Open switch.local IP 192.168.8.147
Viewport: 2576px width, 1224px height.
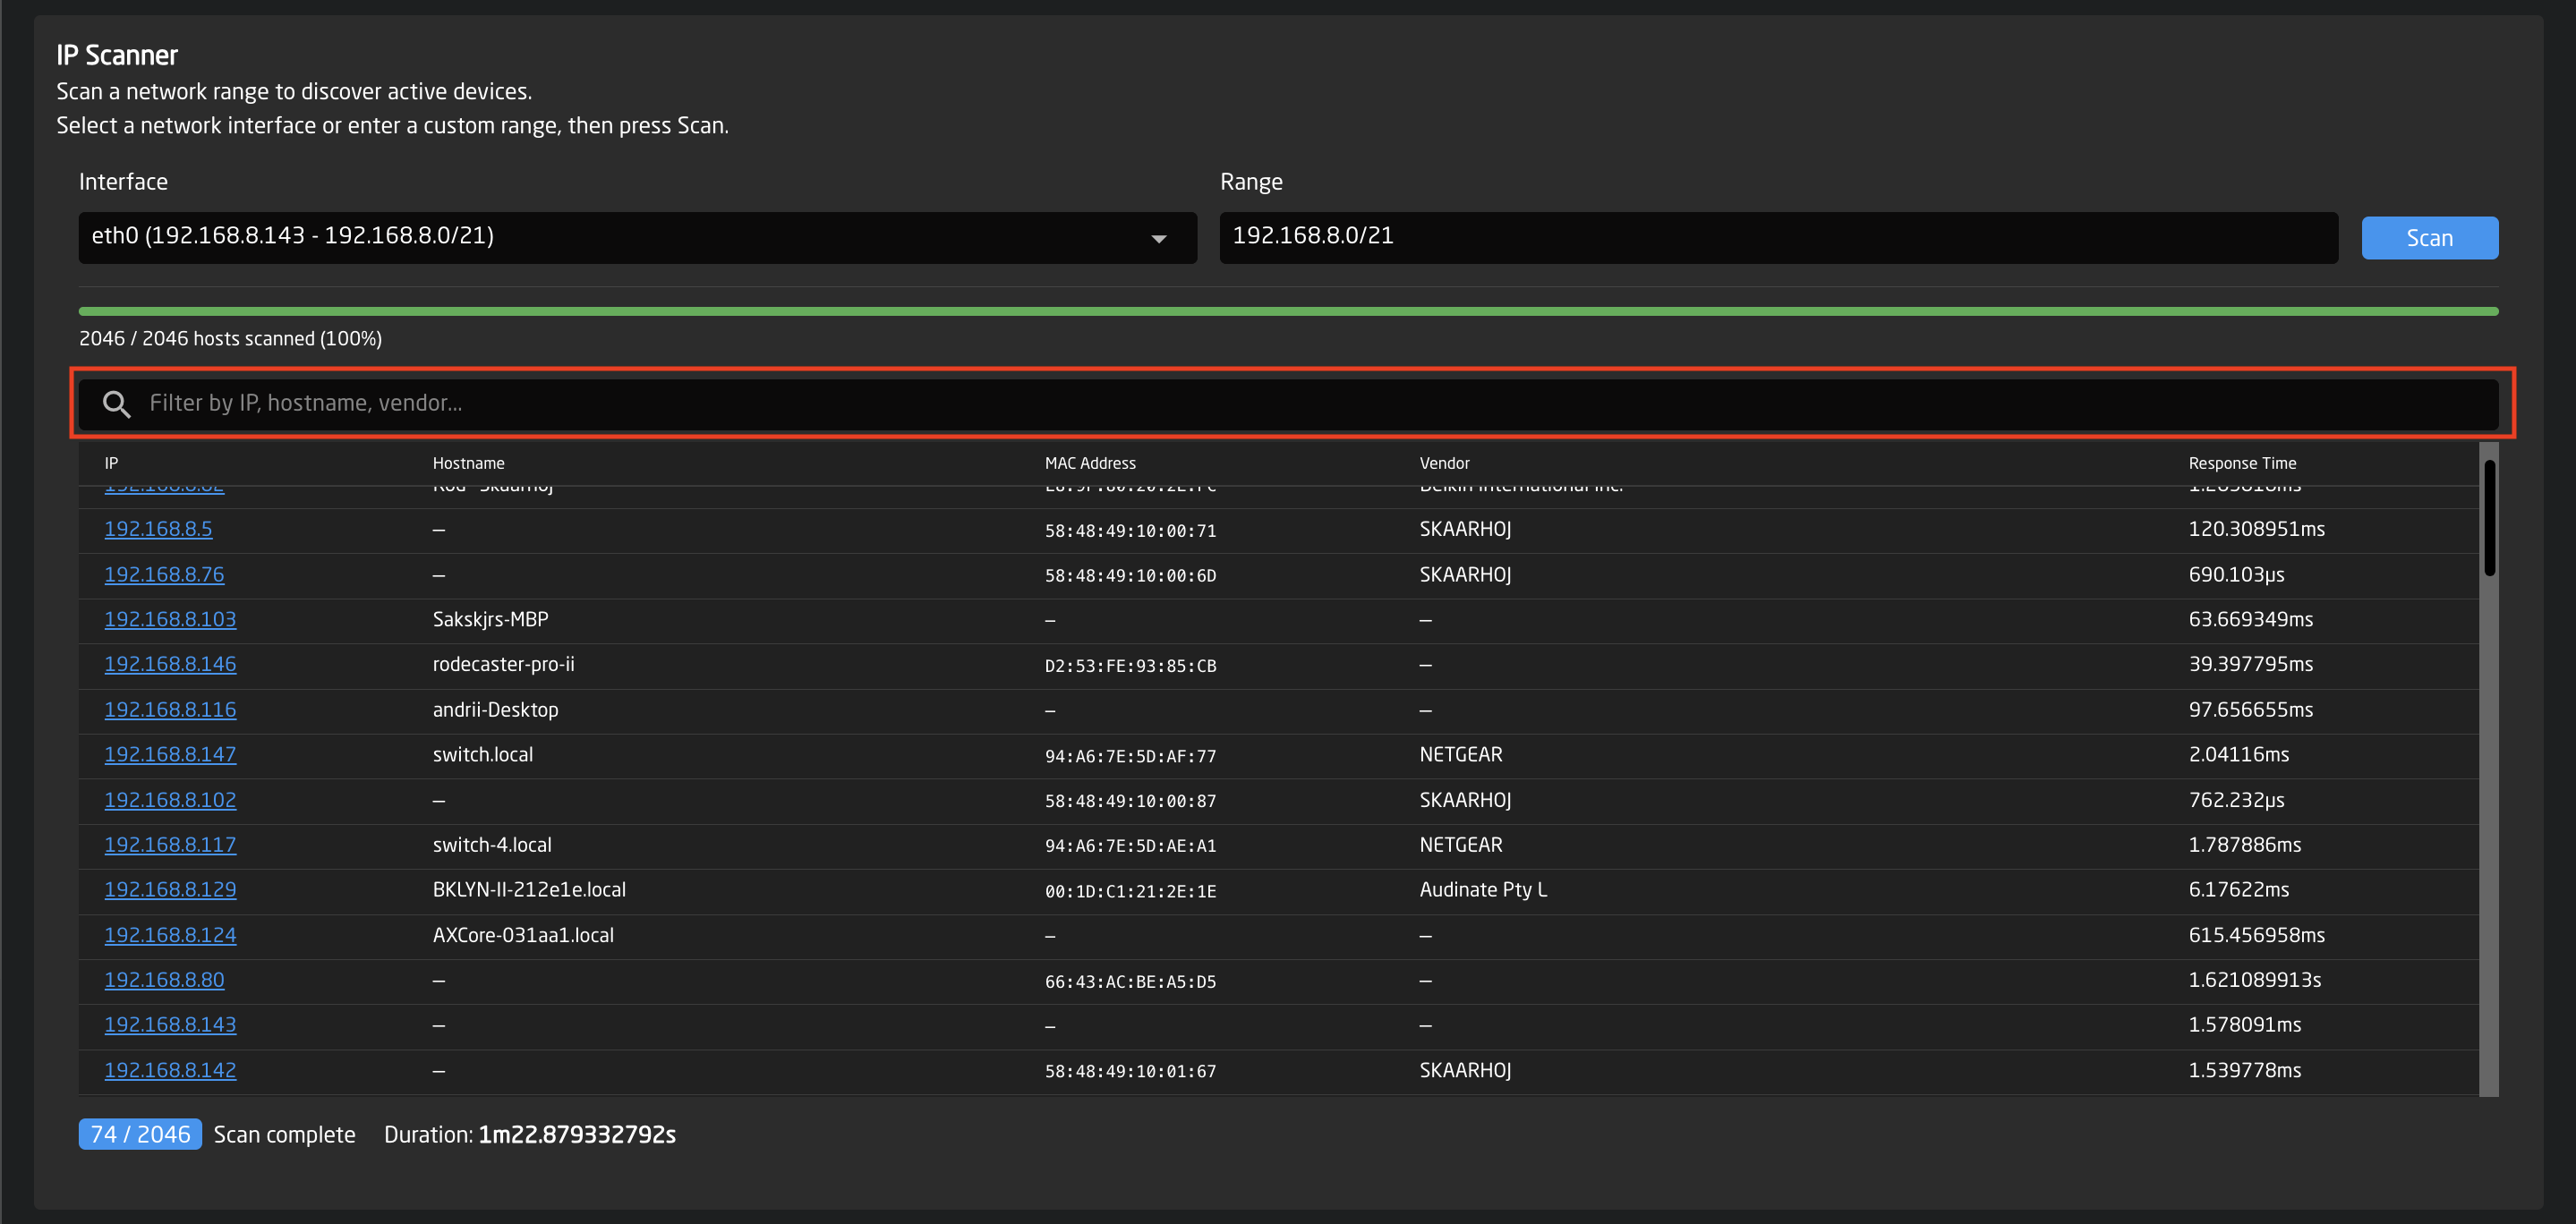(x=170, y=754)
